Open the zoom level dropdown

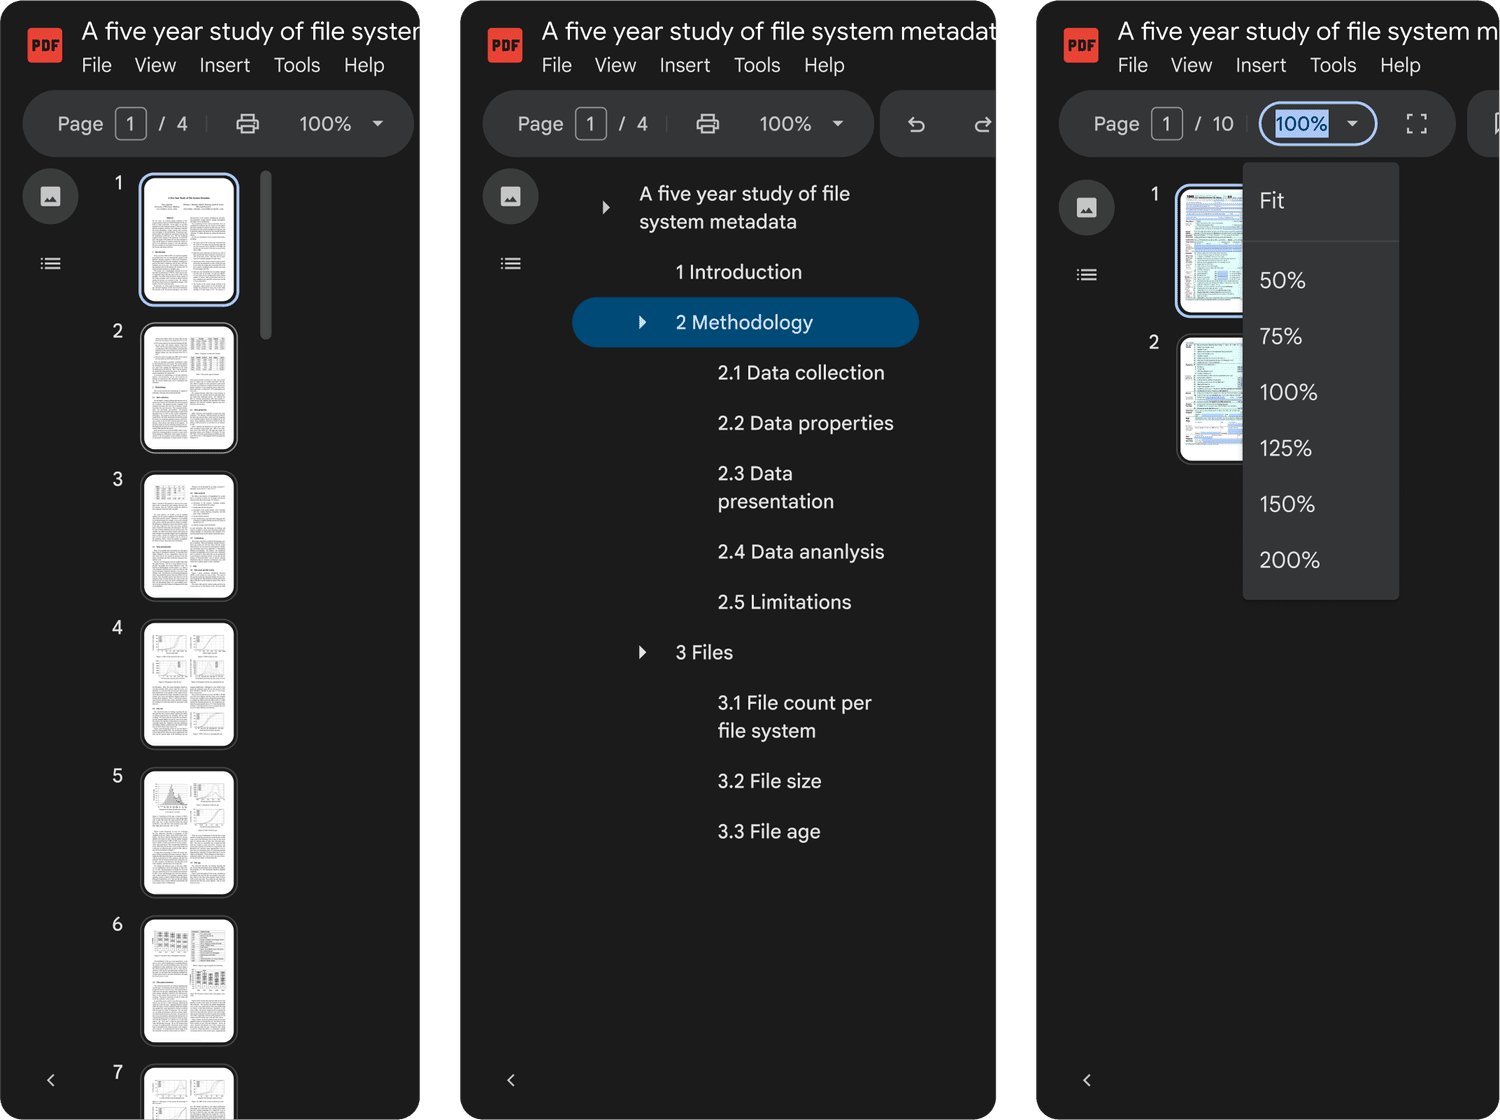pos(1354,124)
